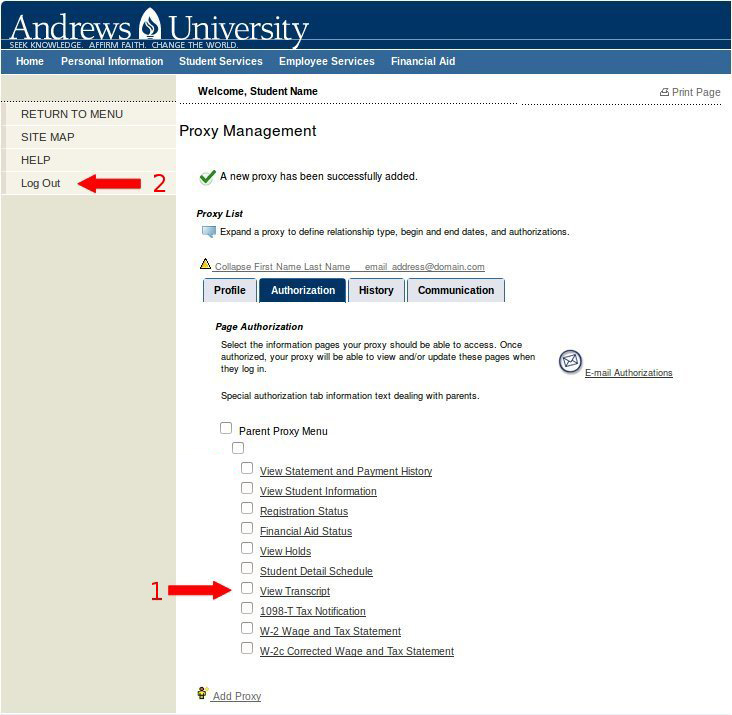Open the HELP sidebar link

(x=35, y=160)
